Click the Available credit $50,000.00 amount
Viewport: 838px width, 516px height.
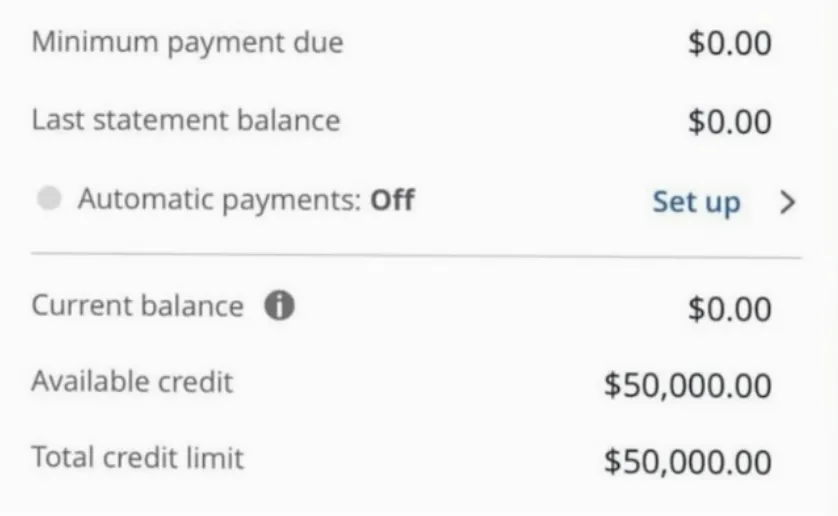pyautogui.click(x=687, y=386)
